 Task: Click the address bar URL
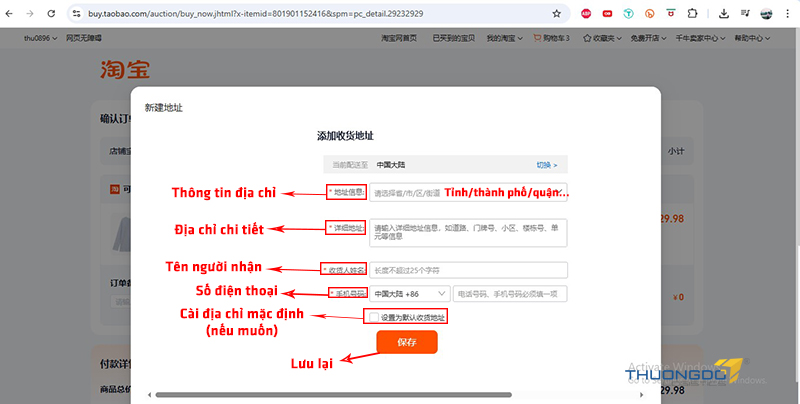click(x=255, y=14)
